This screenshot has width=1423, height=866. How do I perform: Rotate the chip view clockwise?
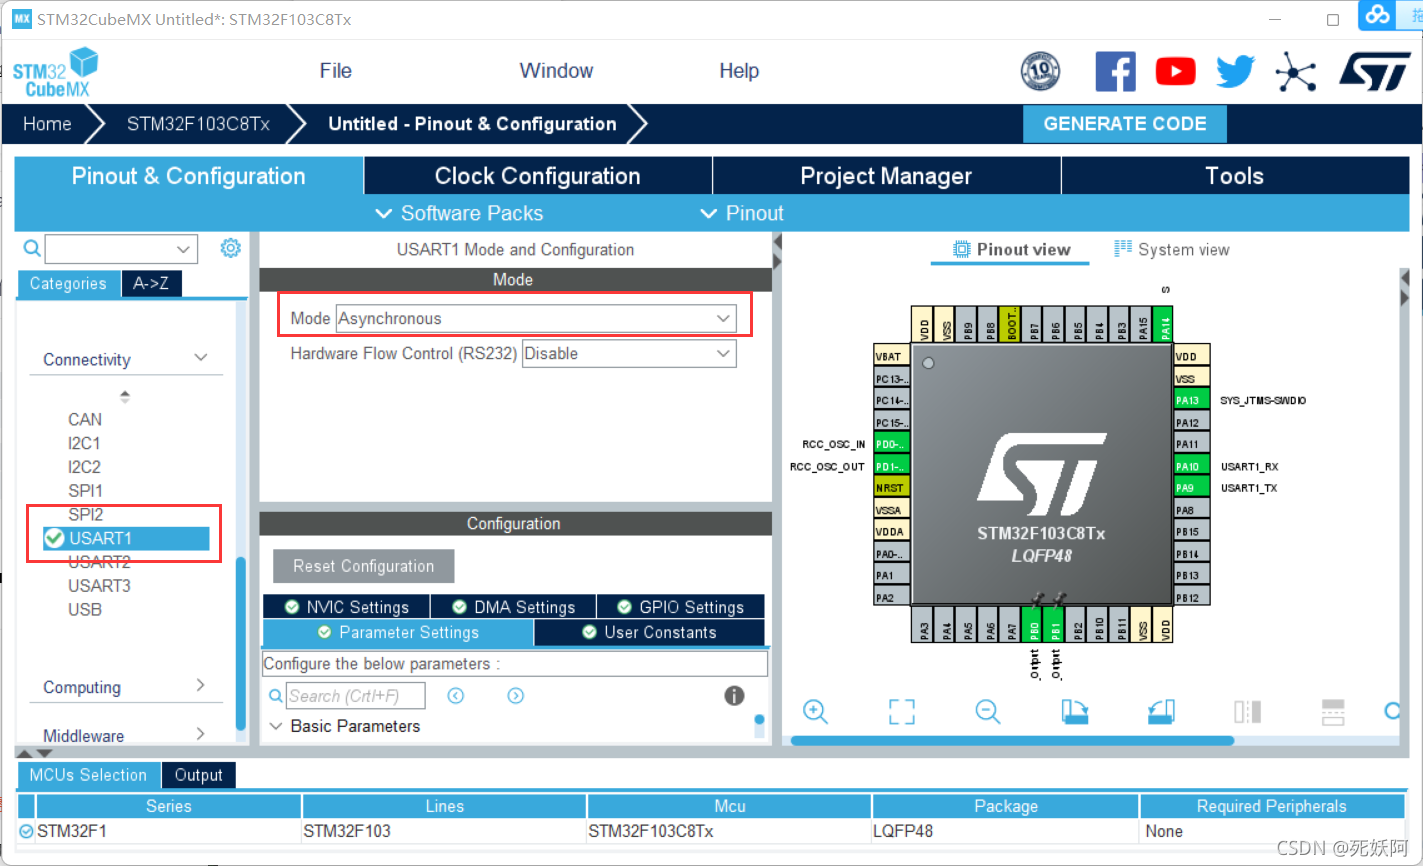[1075, 712]
